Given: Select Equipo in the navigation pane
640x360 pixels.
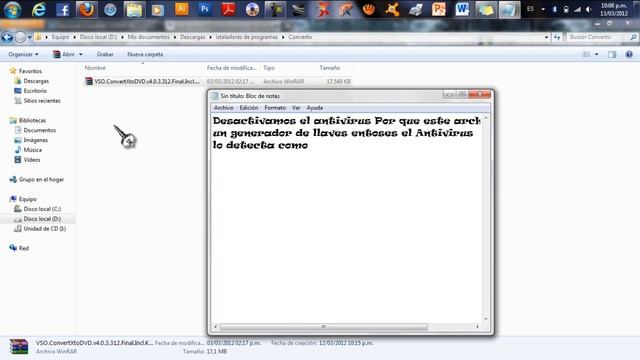Looking at the screenshot, I should click(27, 199).
